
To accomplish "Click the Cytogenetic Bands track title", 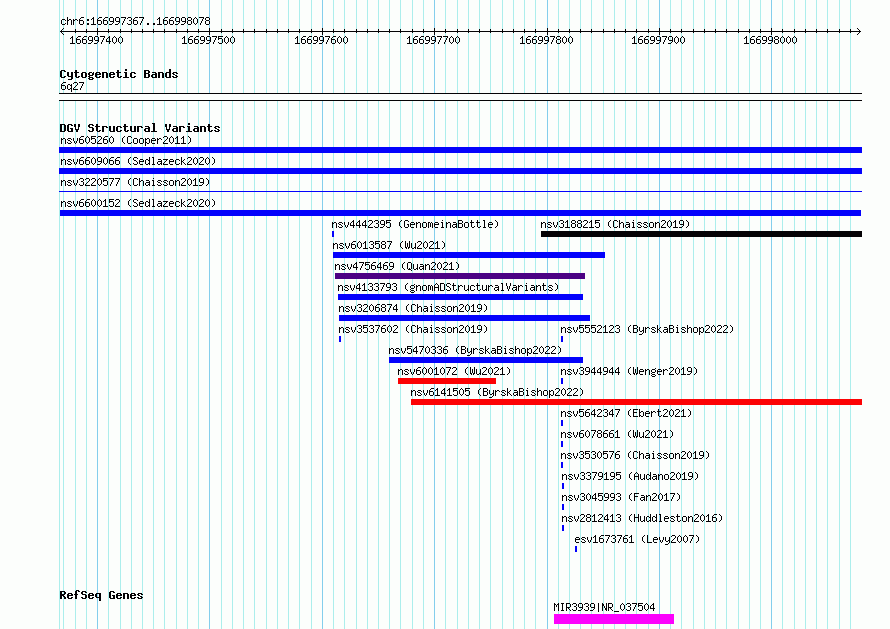I will pyautogui.click(x=119, y=74).
